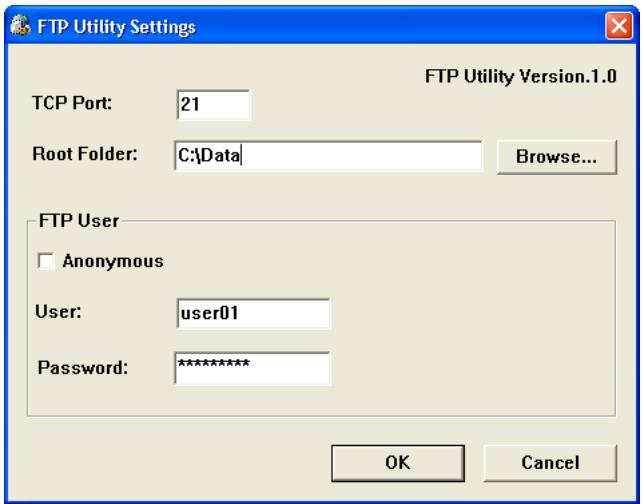Dismiss the dialog with Cancel
Screen dimensions: 642x504
pyautogui.click(x=550, y=463)
